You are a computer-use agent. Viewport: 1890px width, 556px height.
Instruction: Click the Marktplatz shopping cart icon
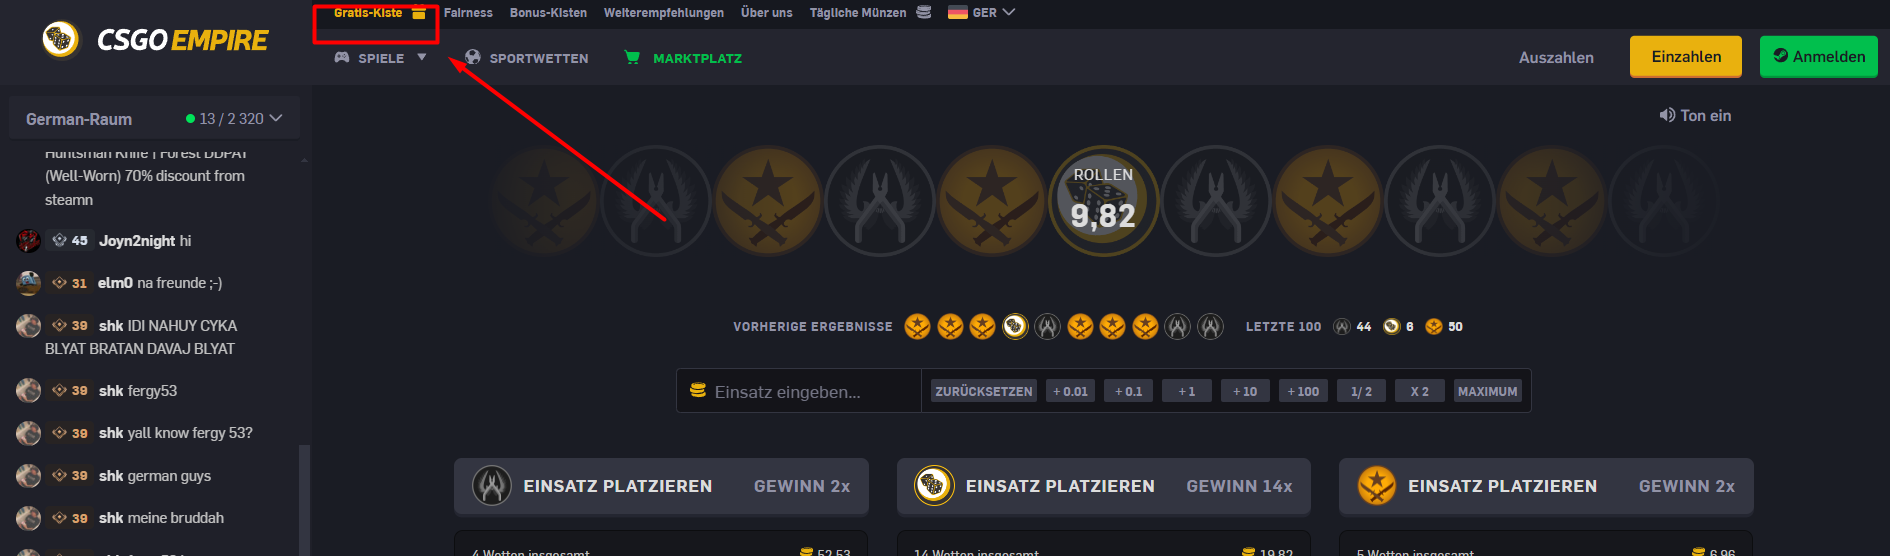tap(632, 58)
